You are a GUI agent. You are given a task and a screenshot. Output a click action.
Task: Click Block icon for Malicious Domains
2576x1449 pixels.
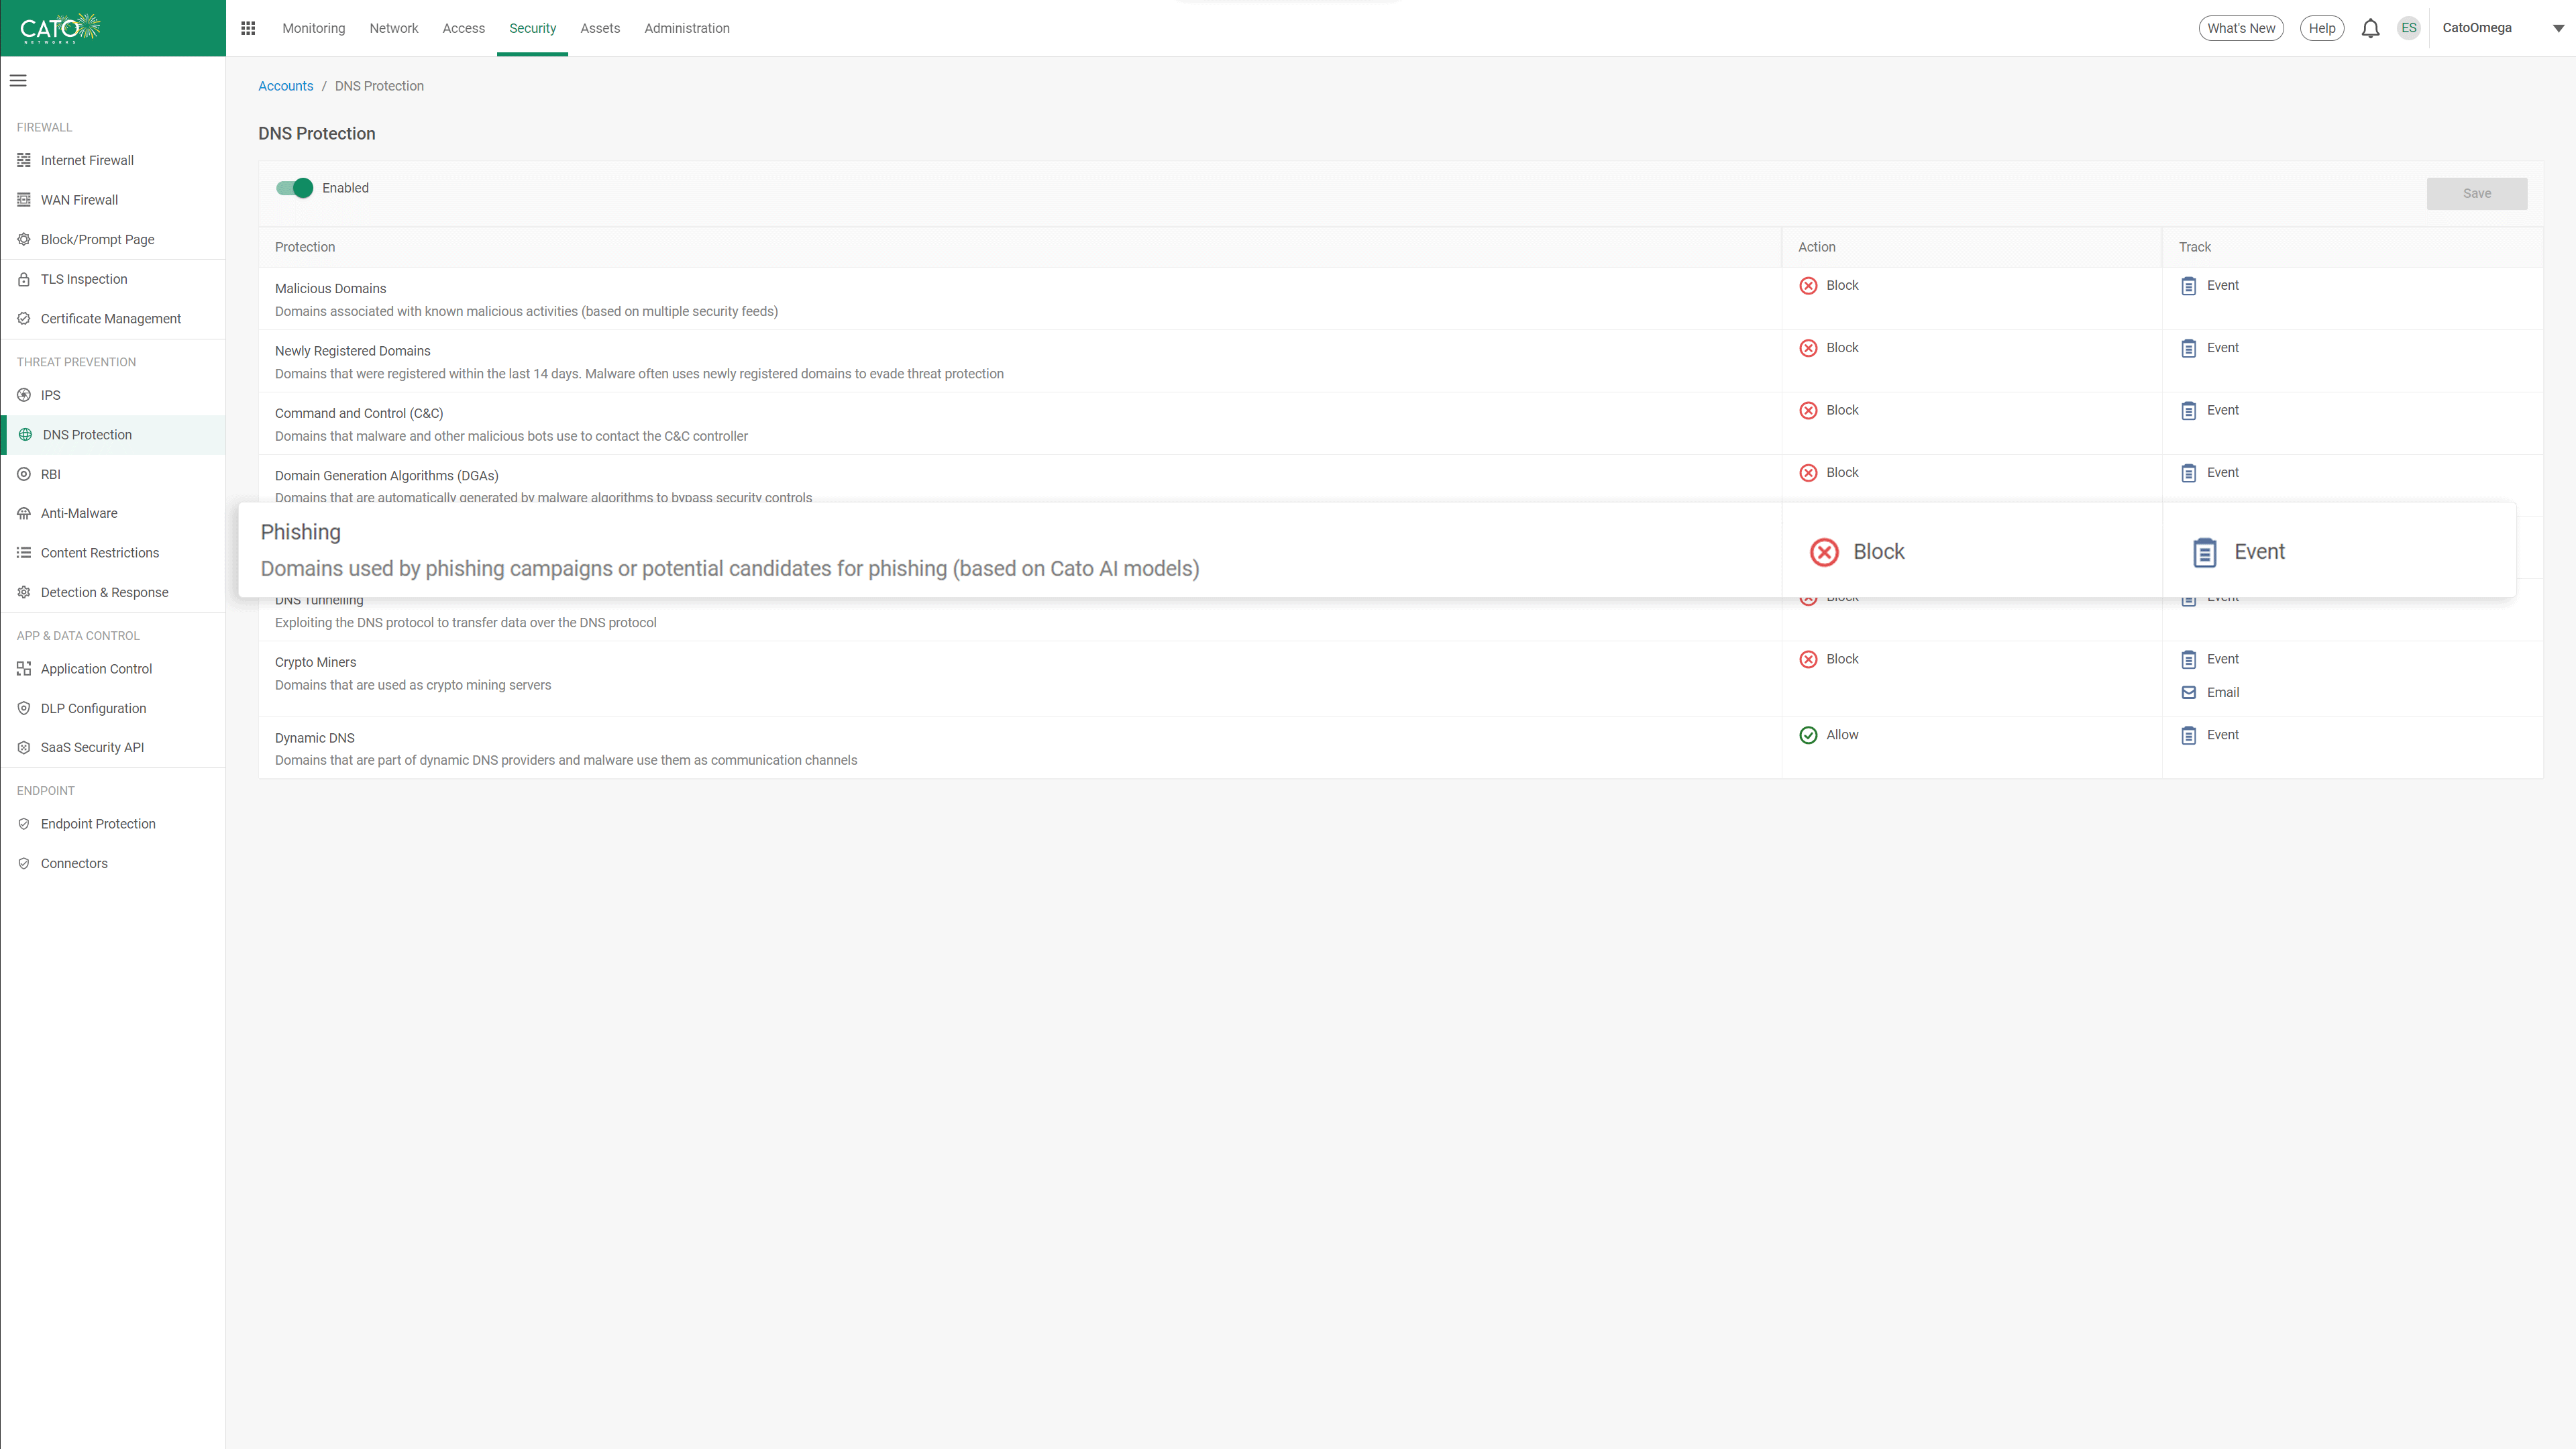tap(1808, 286)
